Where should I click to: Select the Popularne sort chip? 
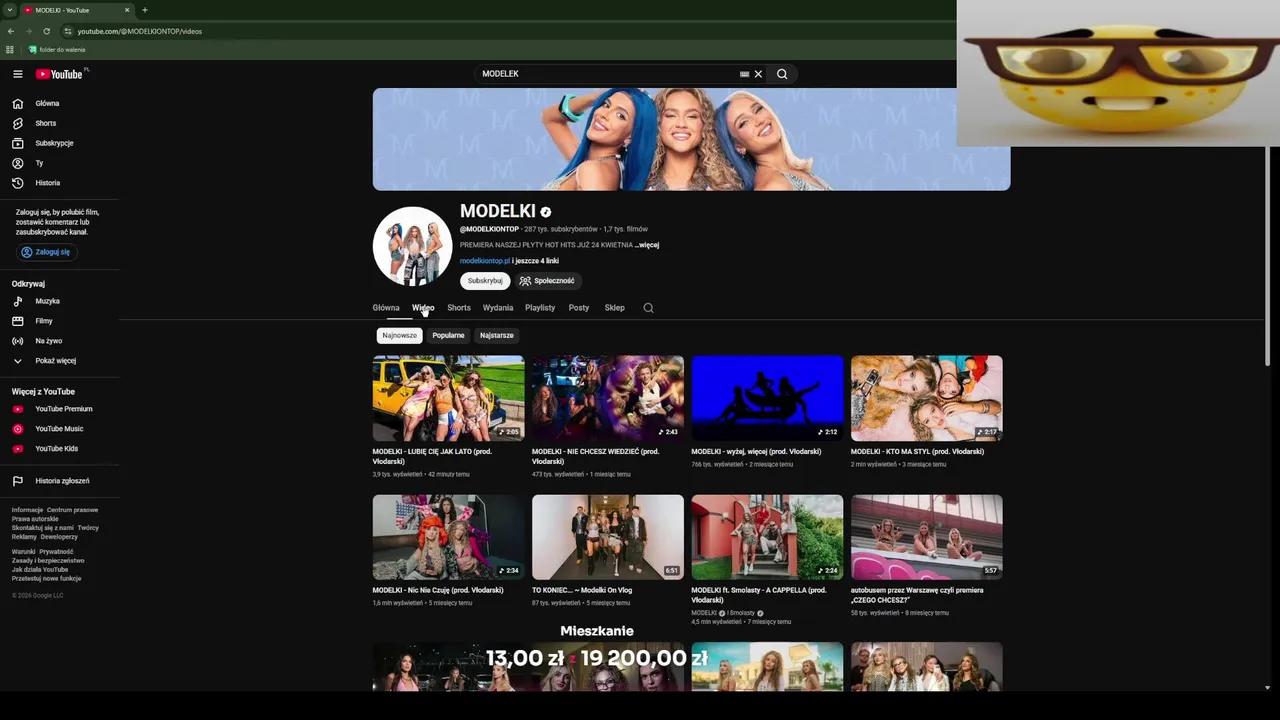448,336
